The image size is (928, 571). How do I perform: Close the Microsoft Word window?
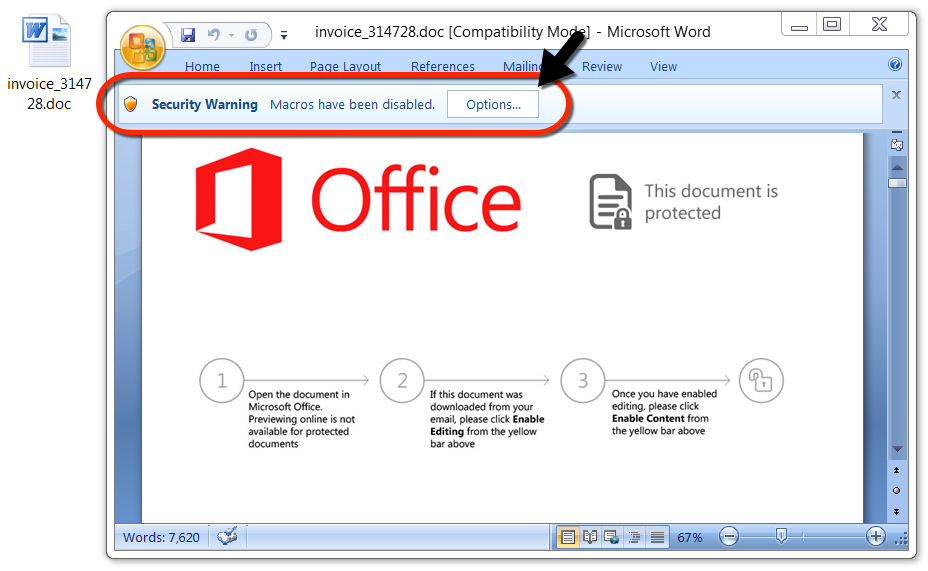[879, 24]
